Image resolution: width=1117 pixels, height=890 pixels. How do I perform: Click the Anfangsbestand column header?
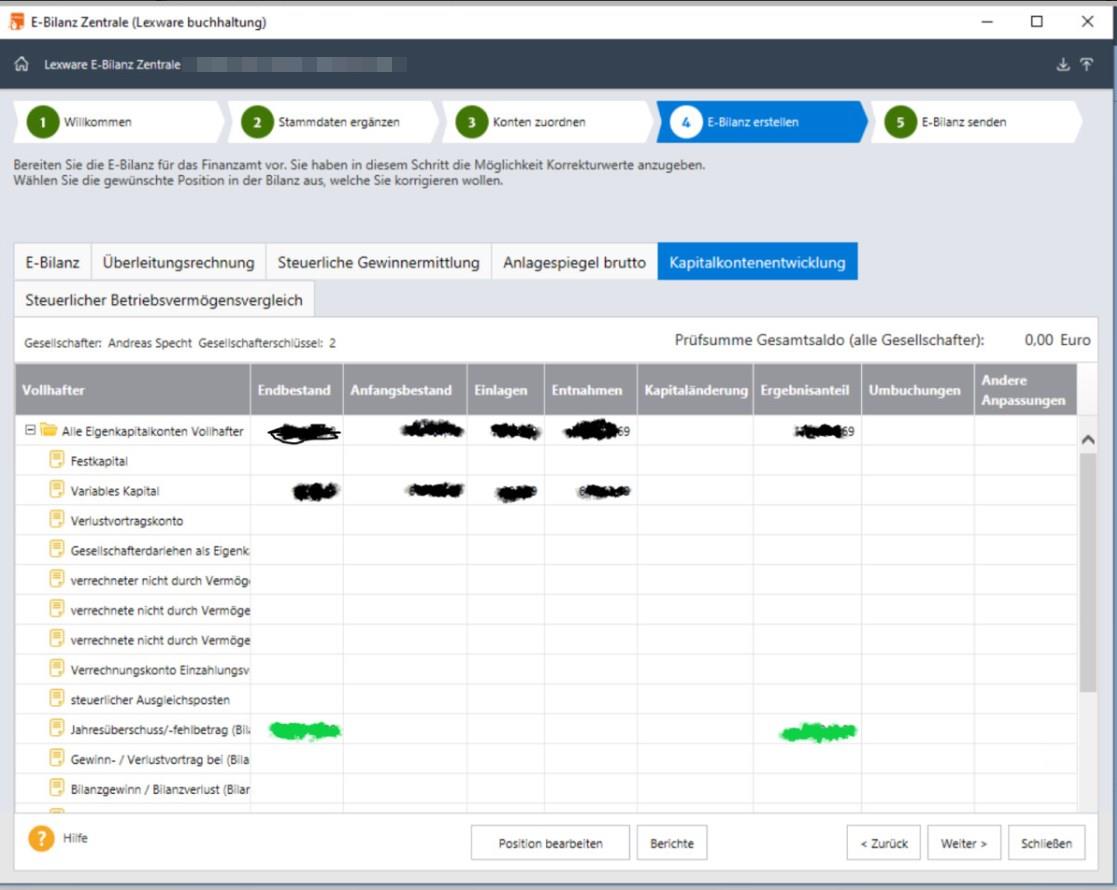click(x=405, y=390)
